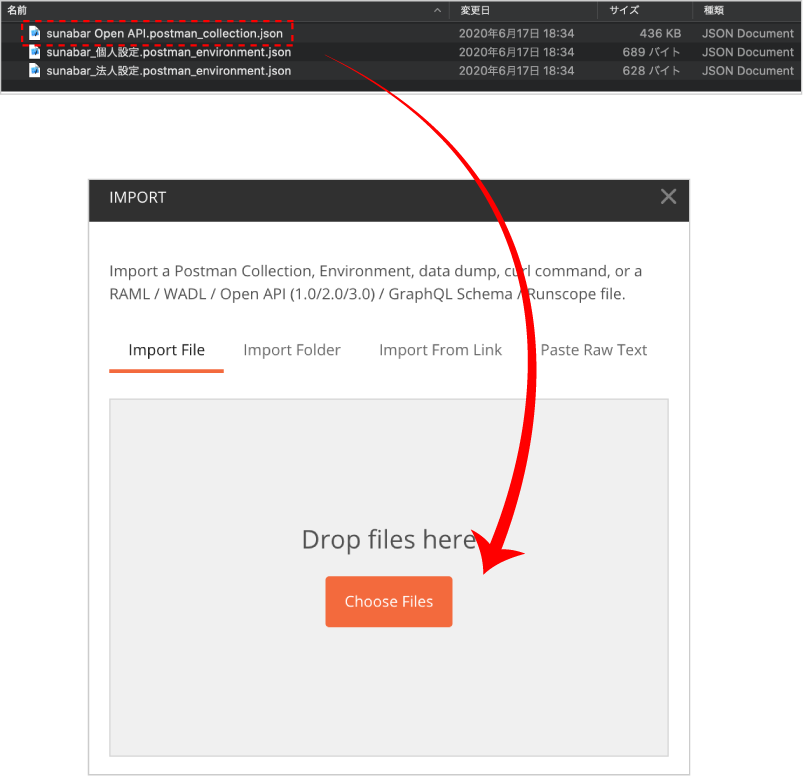Viewport: 803px width, 776px height.
Task: Click JSON Document type for the 法人設定 file
Action: (748, 71)
